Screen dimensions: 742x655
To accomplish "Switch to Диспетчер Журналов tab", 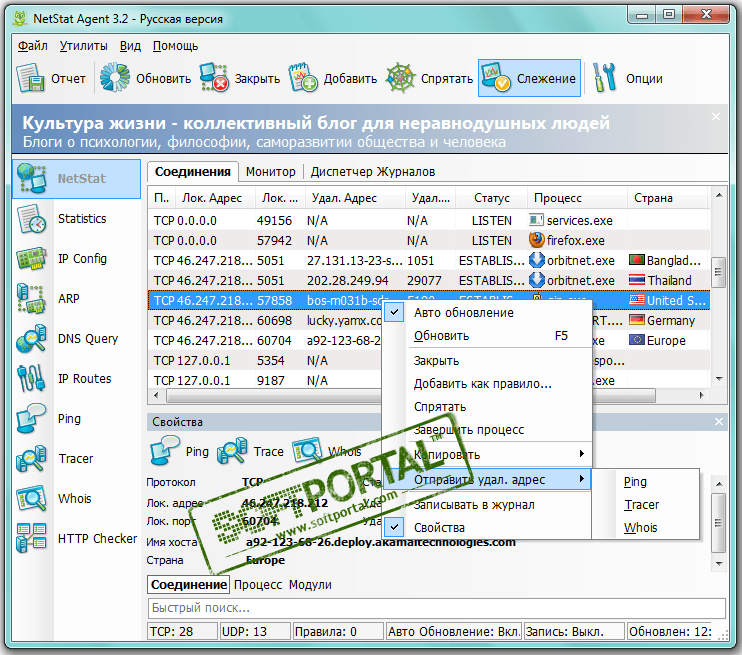I will [373, 172].
